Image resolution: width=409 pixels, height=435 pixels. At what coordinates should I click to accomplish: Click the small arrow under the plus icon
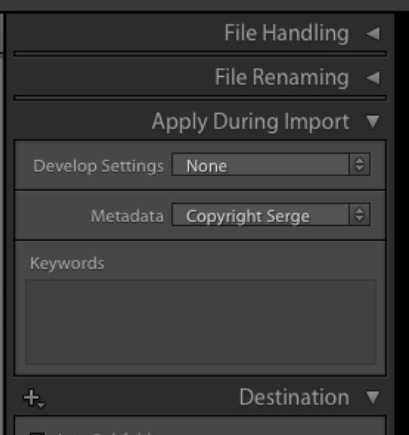click(41, 405)
